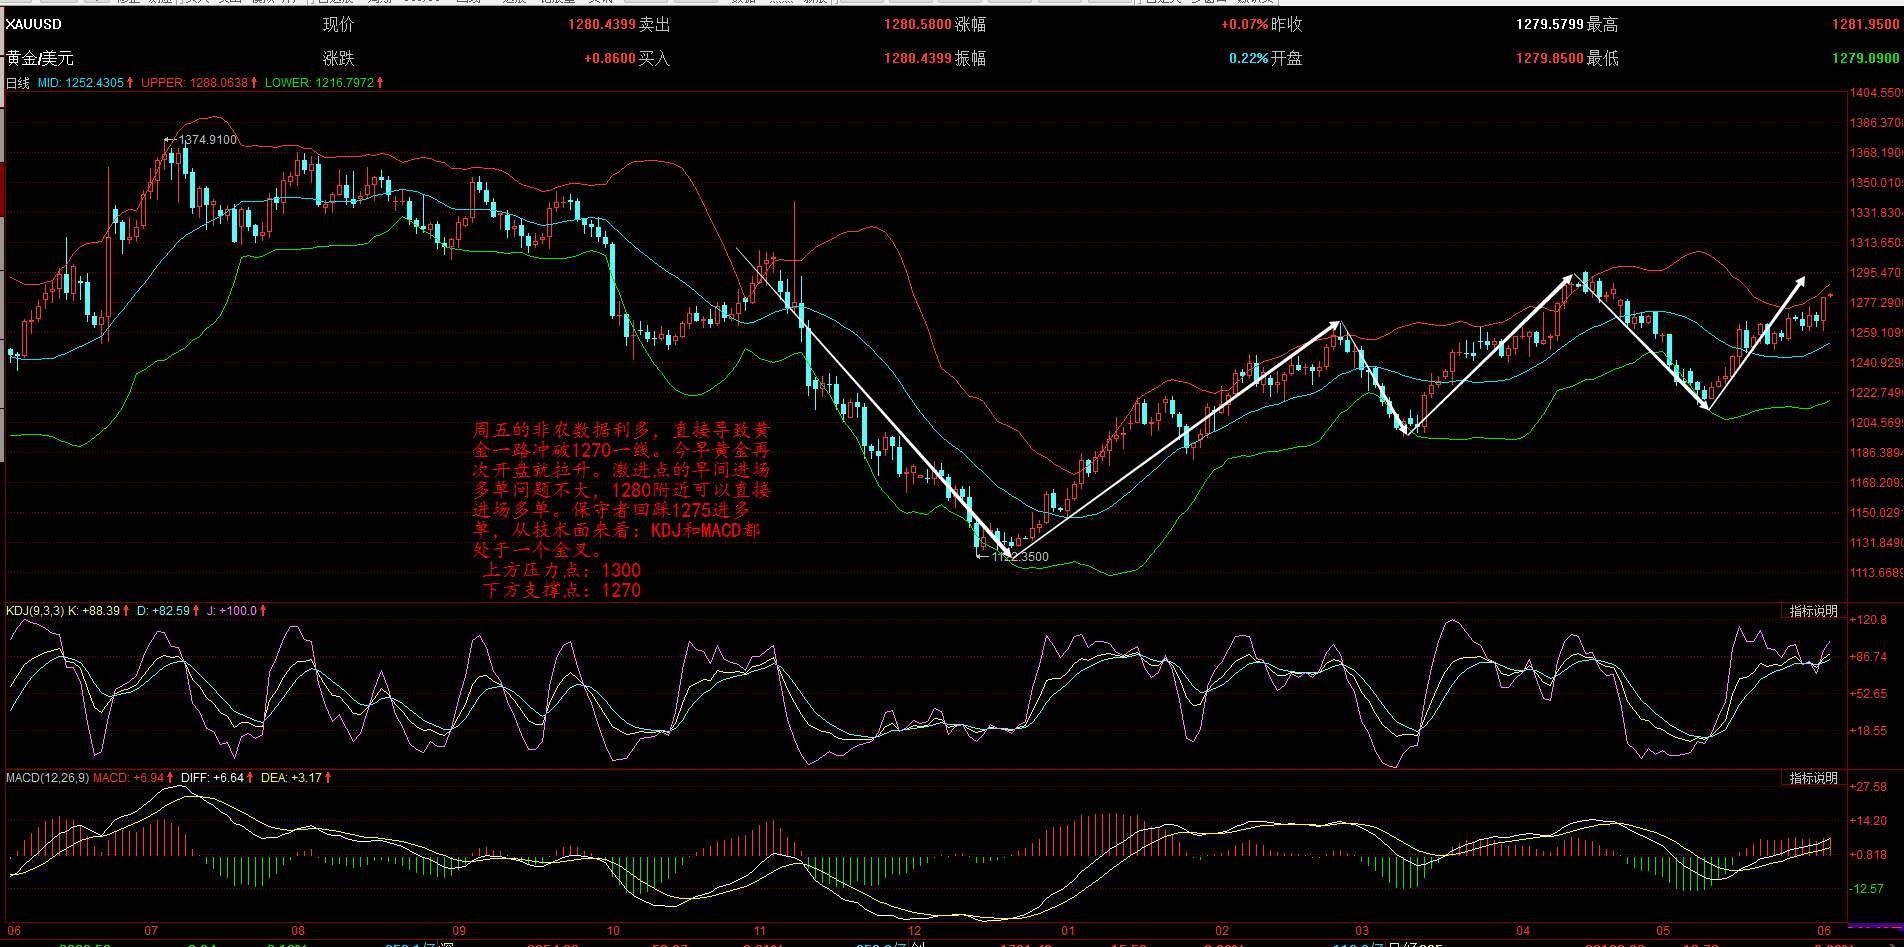Click the KDJ panel's 指标说明 button
Image resolution: width=1904 pixels, height=947 pixels.
click(1813, 611)
